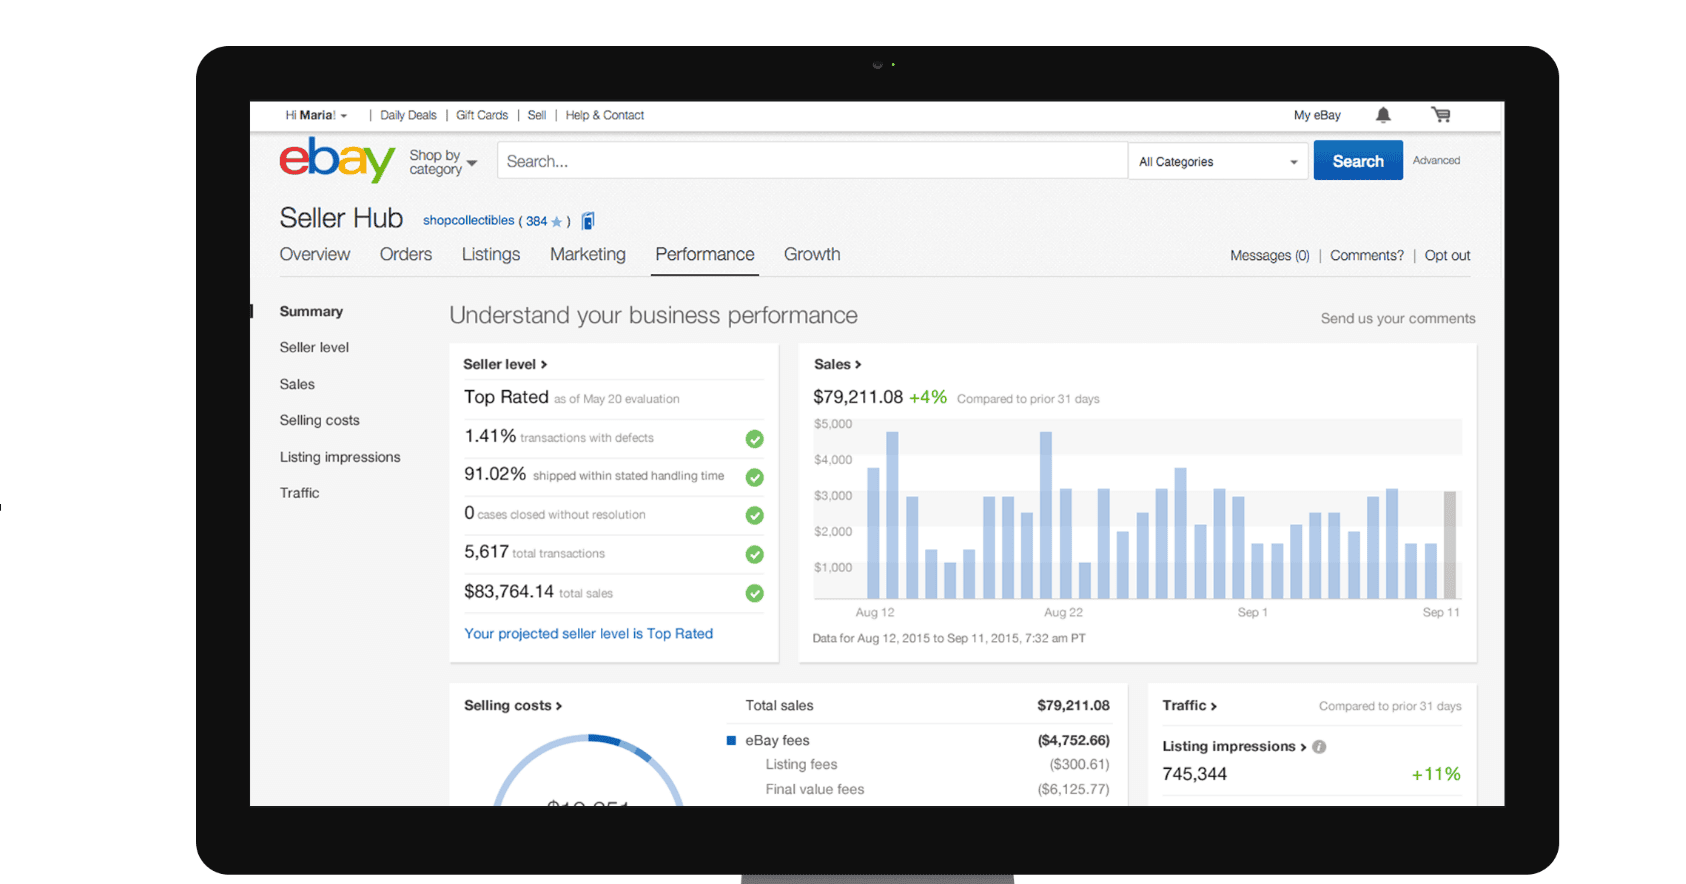Click Send us your comments
The image size is (1686, 884).
[1398, 318]
